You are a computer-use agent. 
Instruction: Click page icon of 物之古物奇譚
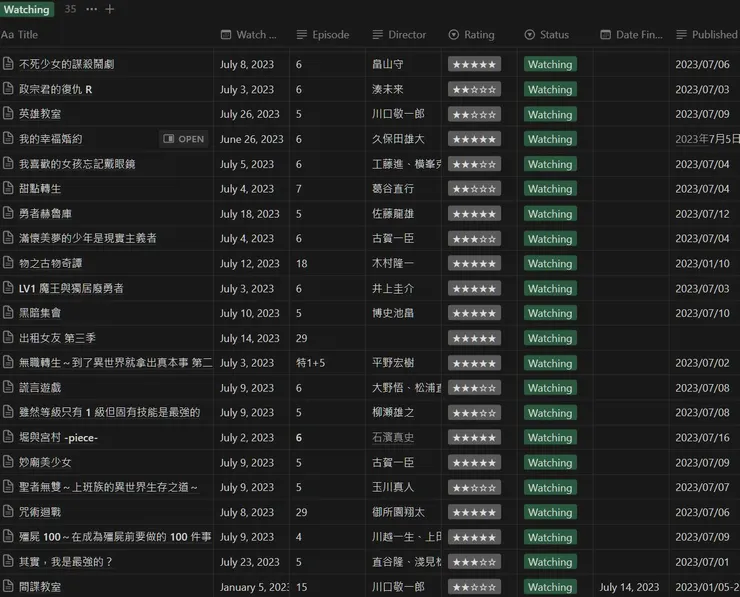[x=8, y=262]
